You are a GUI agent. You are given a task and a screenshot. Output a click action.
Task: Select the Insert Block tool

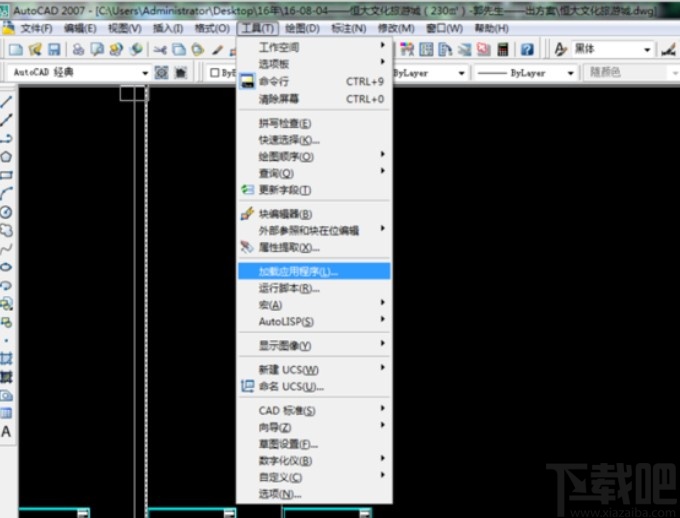7,304
